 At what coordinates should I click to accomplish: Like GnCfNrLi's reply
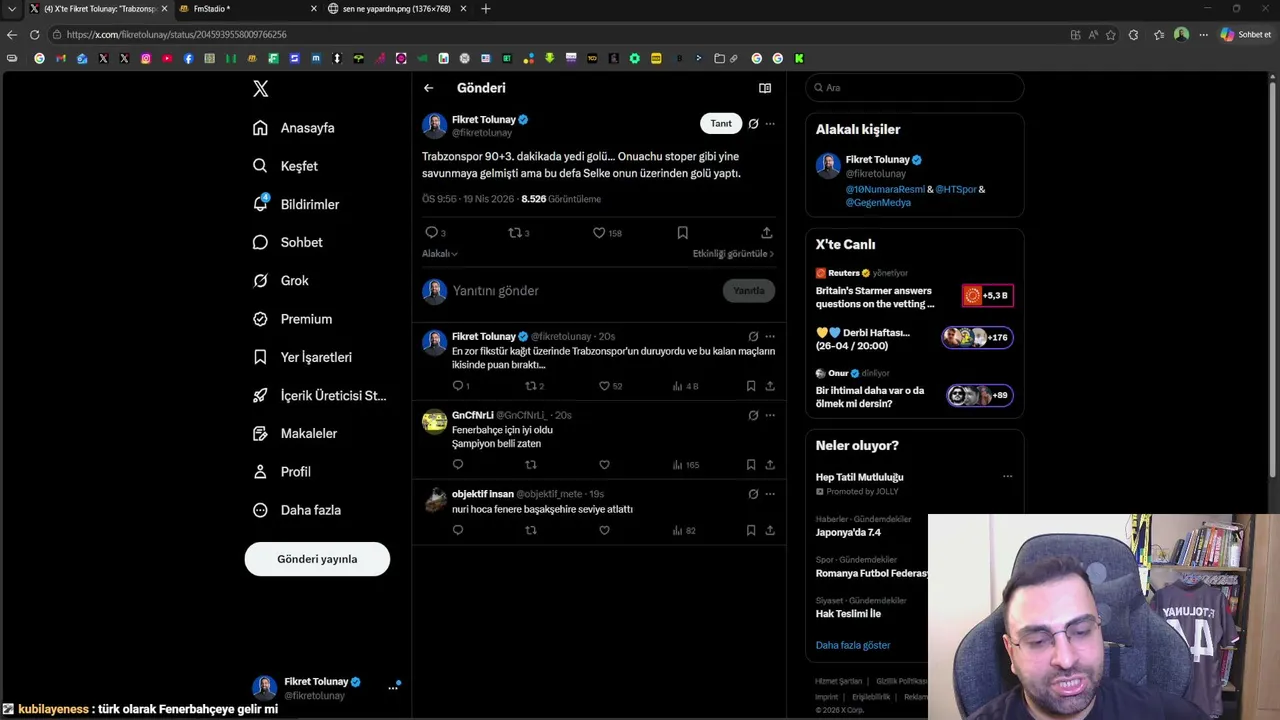click(x=604, y=465)
